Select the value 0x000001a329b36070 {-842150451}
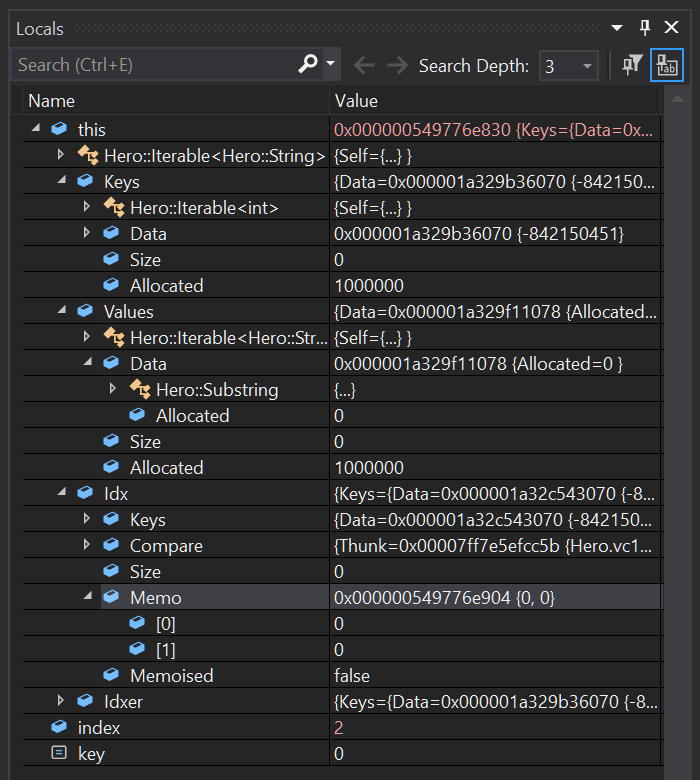This screenshot has height=780, width=700. pos(479,234)
